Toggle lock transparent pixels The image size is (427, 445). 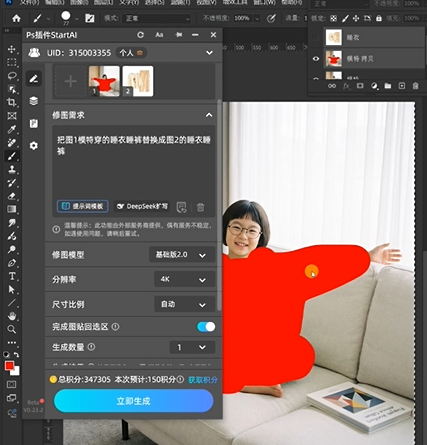pos(333,18)
